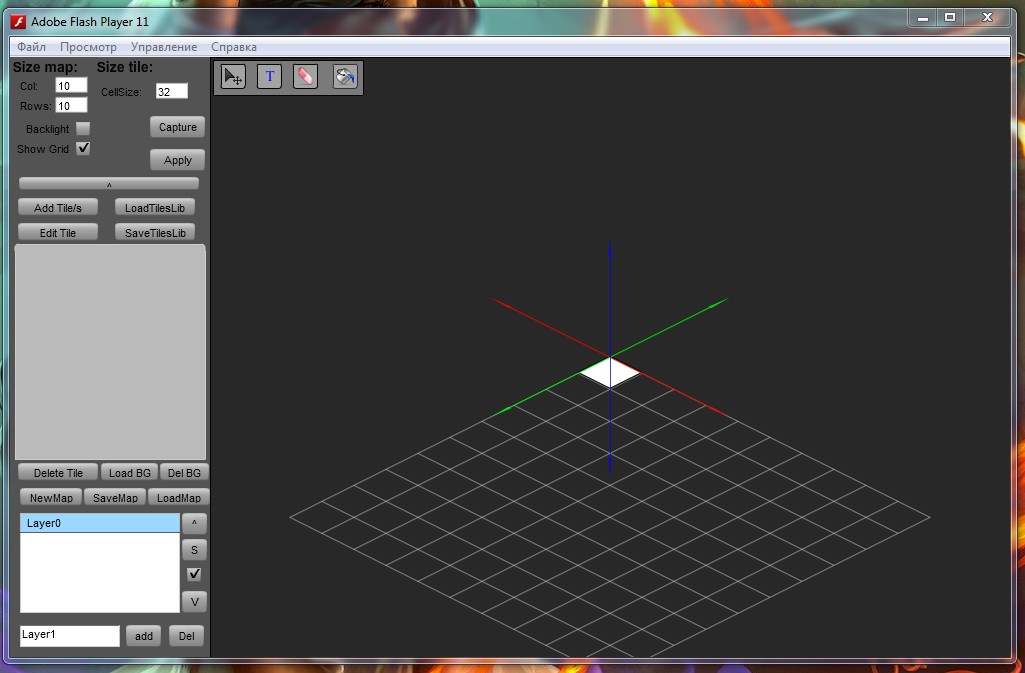Click the white highlighted grid tile
Viewport: 1025px width, 673px height.
(610, 373)
